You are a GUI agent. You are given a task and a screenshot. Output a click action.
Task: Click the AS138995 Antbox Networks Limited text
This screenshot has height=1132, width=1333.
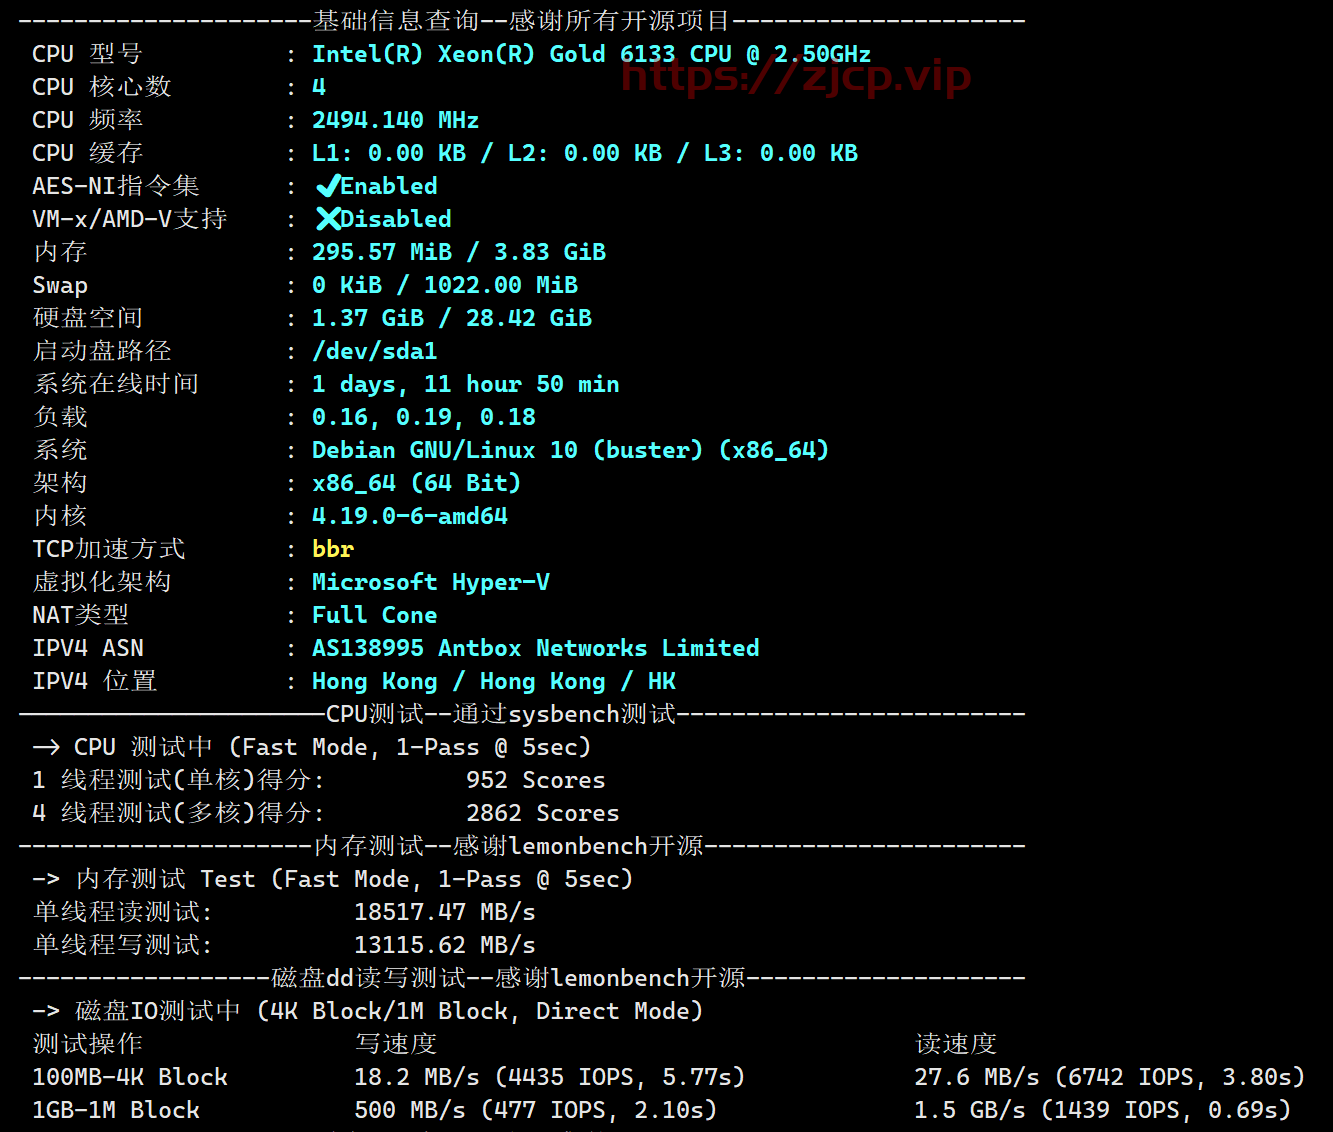point(536,648)
